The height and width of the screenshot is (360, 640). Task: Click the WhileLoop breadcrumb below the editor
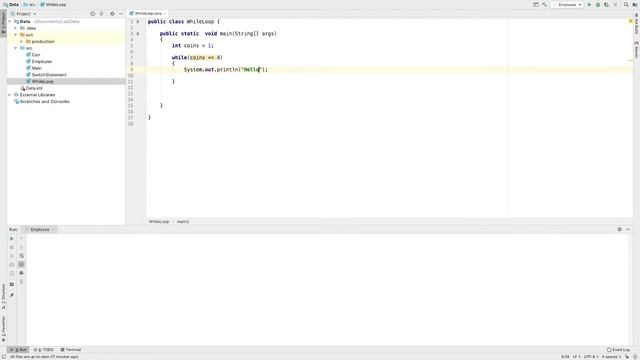(159, 222)
